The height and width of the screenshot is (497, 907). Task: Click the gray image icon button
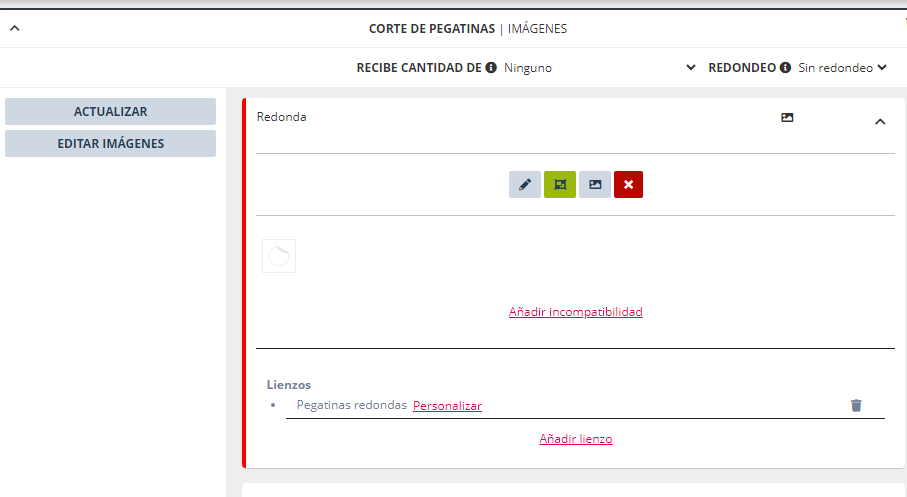594,185
